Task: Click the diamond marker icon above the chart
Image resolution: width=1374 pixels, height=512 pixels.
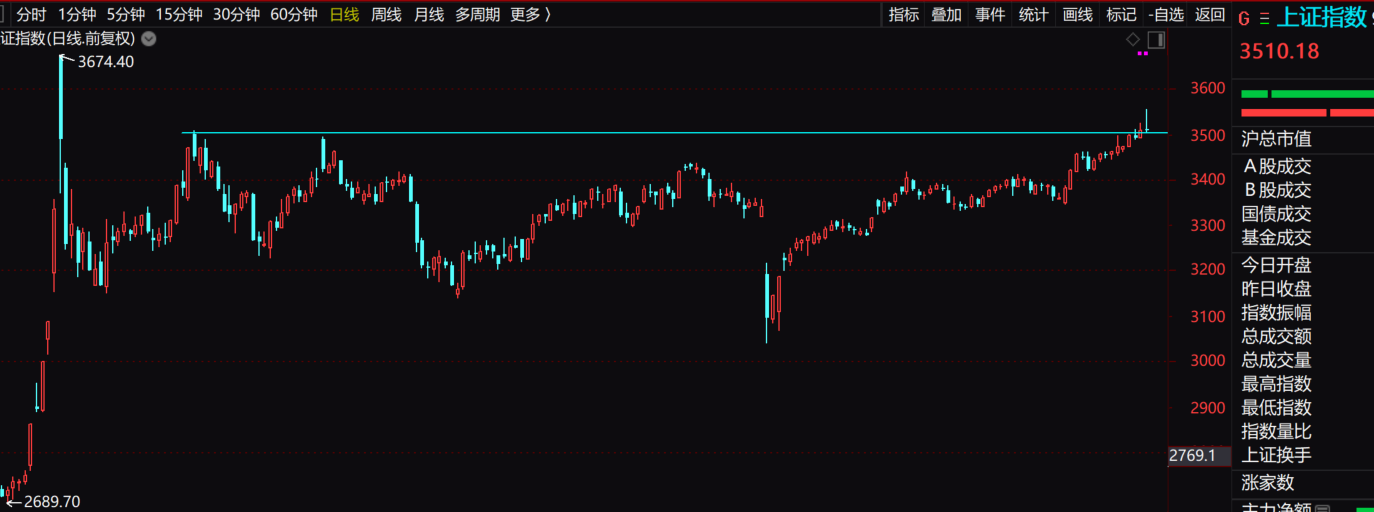Action: (1133, 39)
